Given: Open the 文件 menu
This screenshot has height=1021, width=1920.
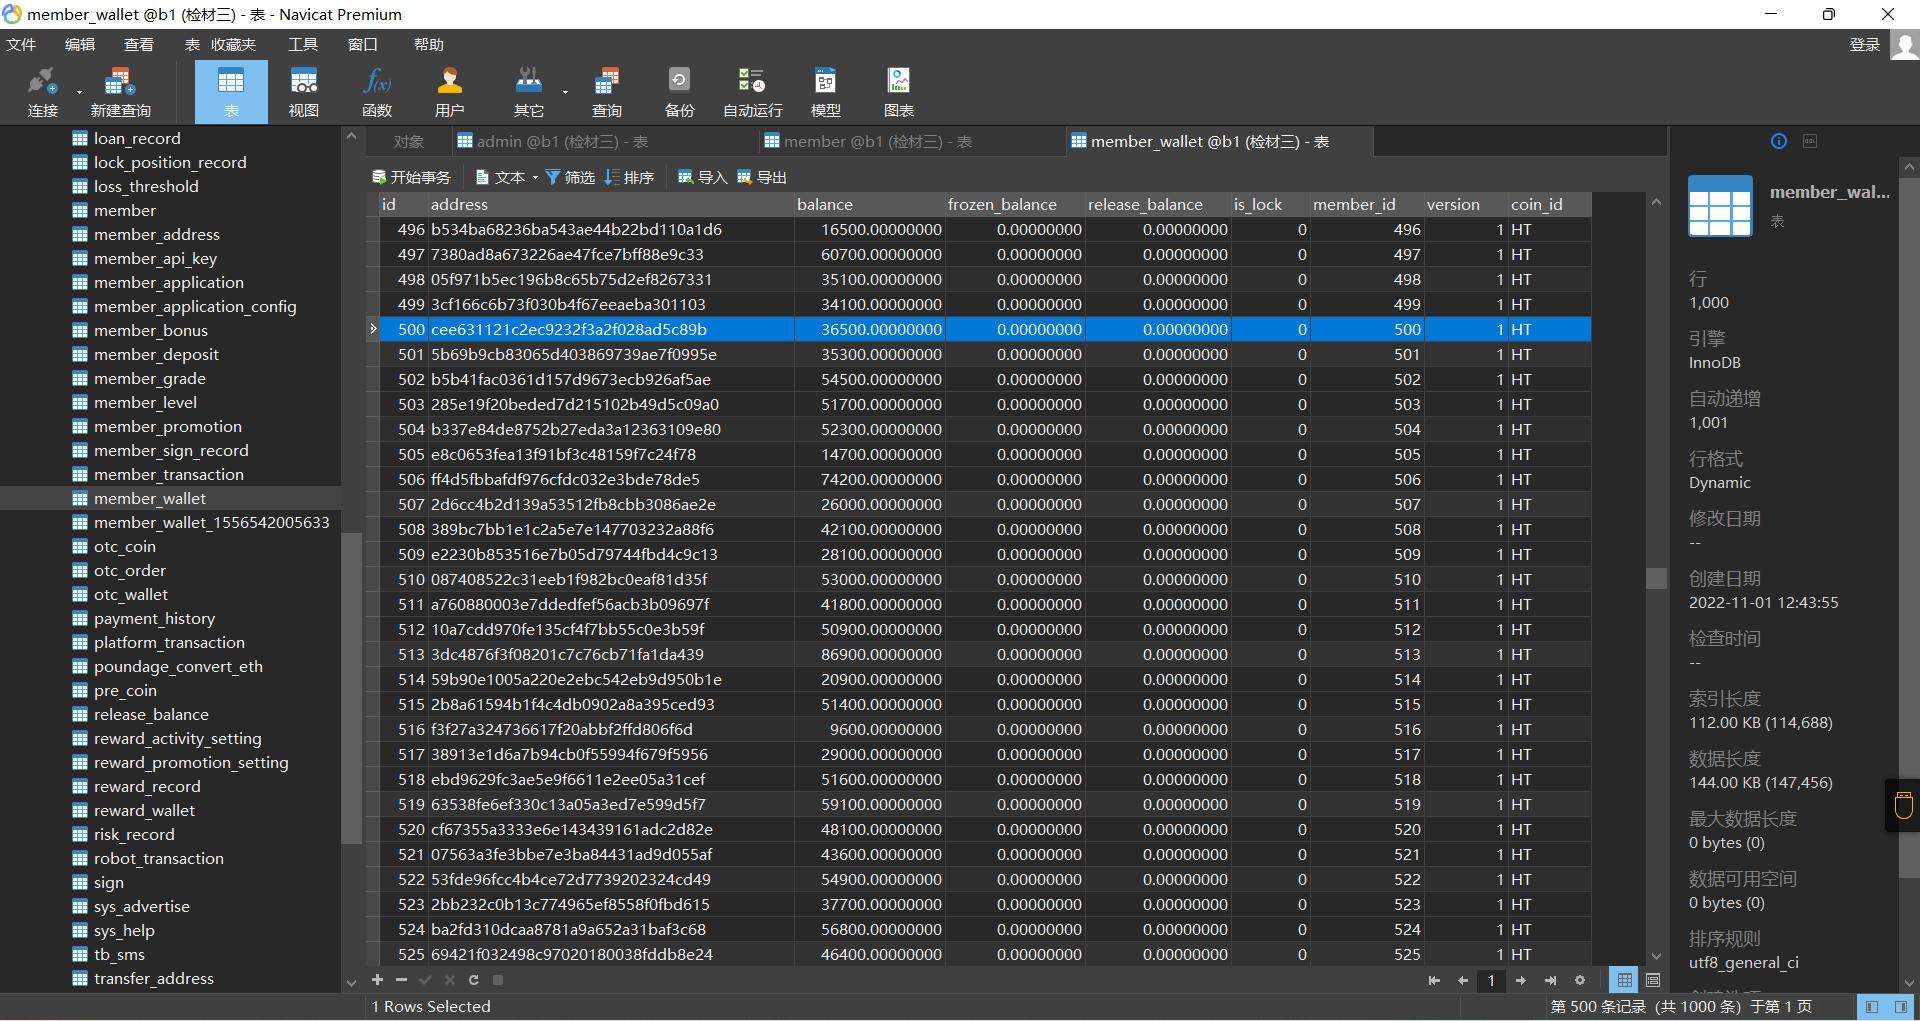Looking at the screenshot, I should pyautogui.click(x=21, y=45).
